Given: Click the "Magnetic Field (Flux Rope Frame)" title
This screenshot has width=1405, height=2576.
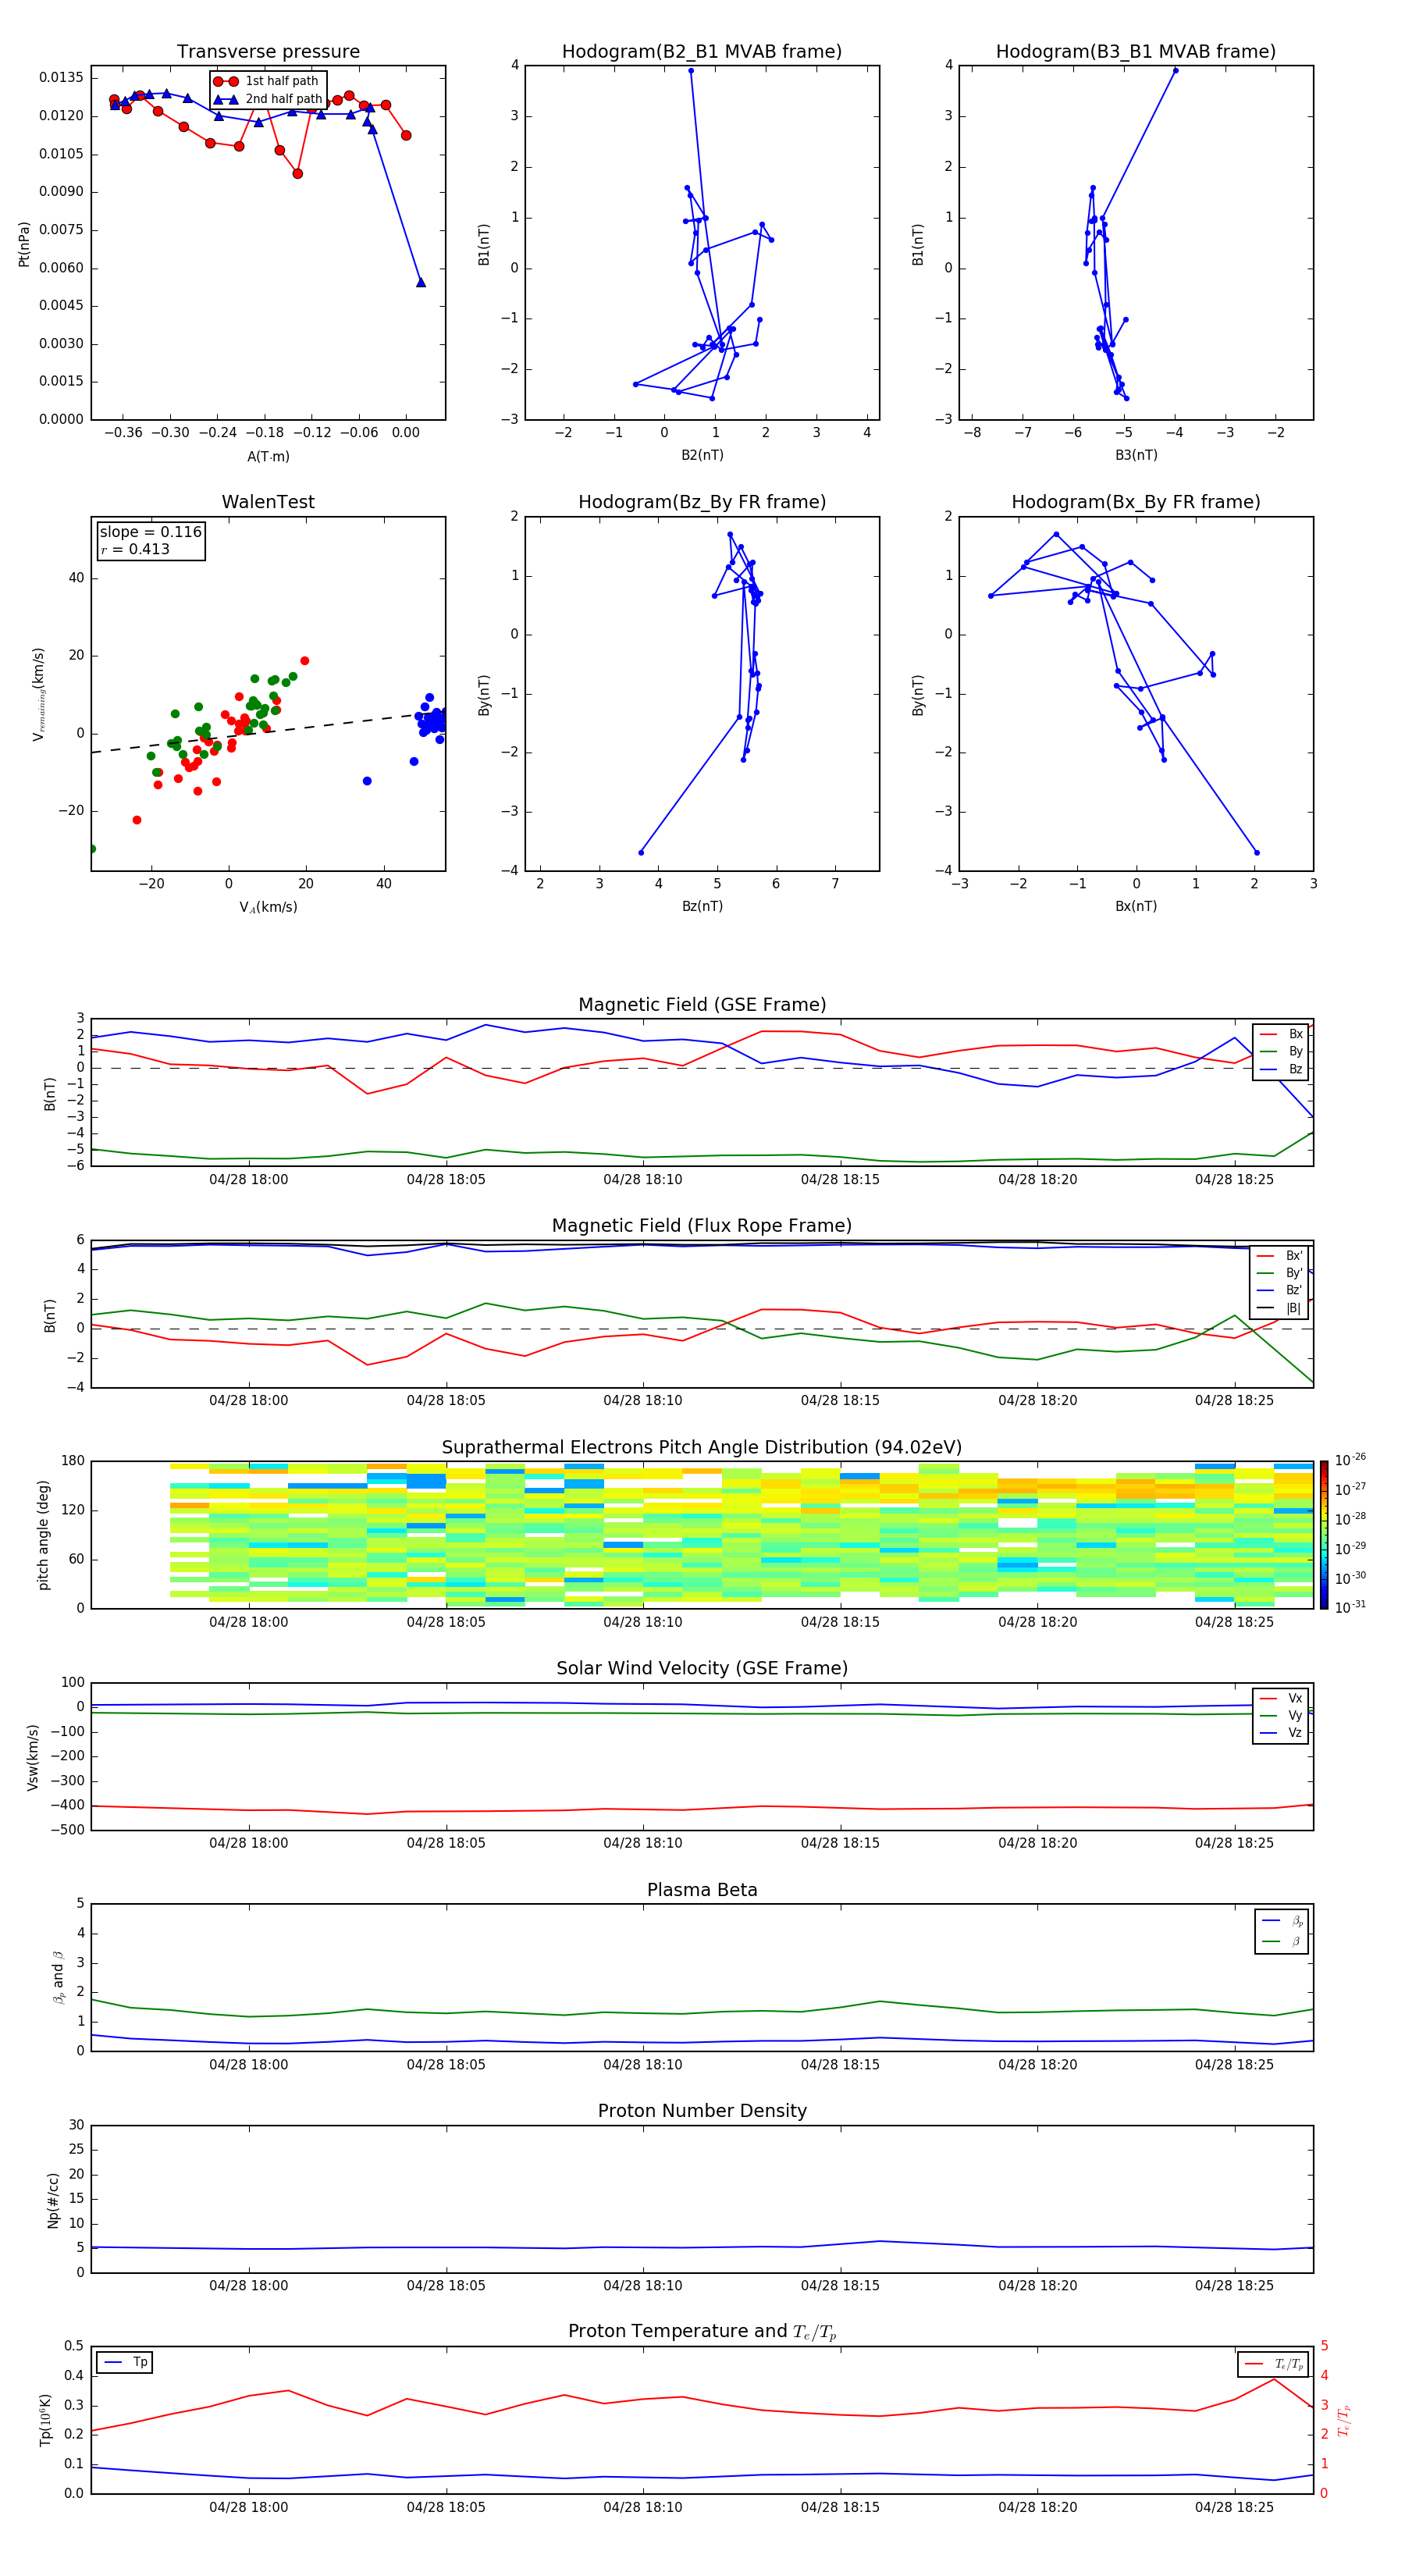Looking at the screenshot, I should click(x=702, y=1226).
